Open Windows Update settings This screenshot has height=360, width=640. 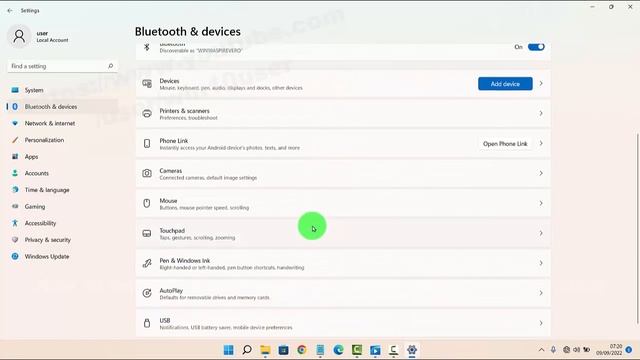click(x=61, y=256)
